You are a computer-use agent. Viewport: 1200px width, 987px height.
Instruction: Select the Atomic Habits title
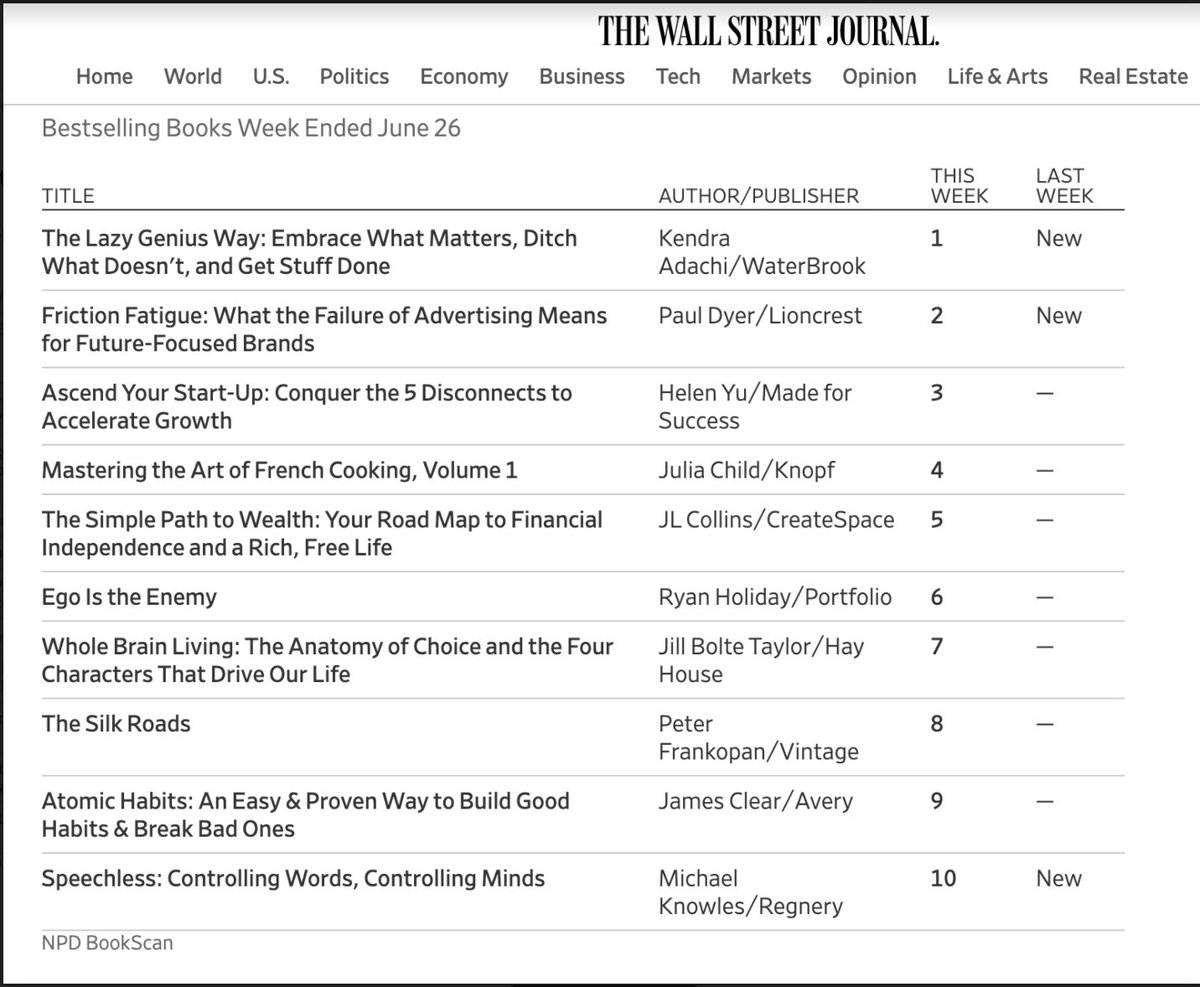click(x=305, y=815)
